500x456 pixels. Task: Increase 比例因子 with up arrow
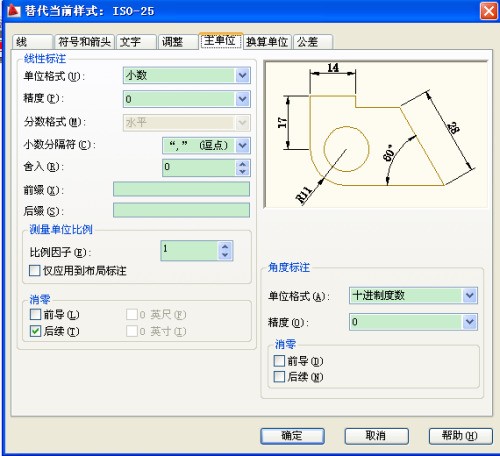tap(225, 247)
